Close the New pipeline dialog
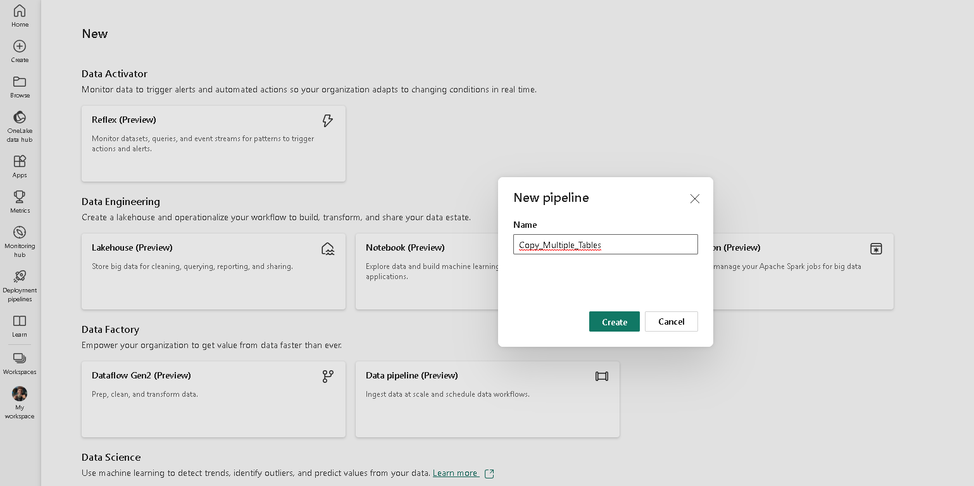974x486 pixels. click(694, 199)
